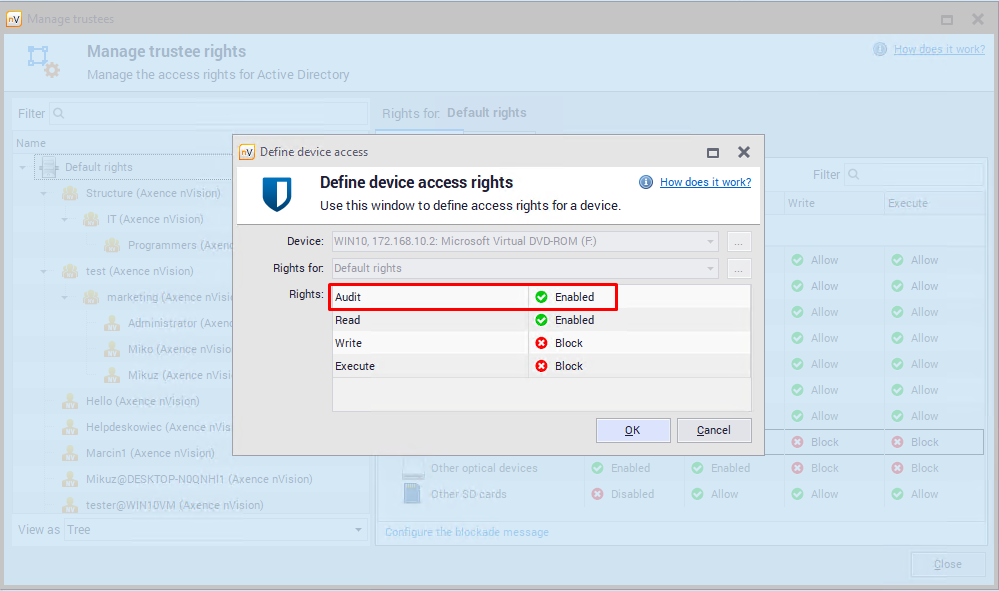Screen dimensions: 999x591
Task: Click the nVision logo in dialog title bar
Action: [x=247, y=152]
